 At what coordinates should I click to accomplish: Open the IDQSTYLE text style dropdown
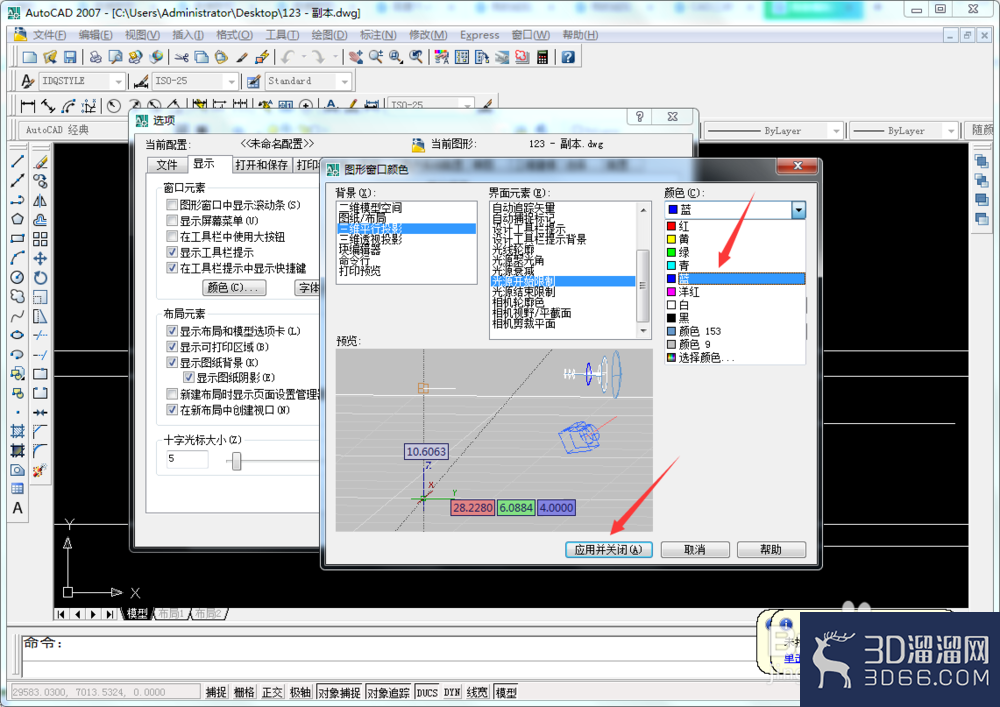coord(118,82)
